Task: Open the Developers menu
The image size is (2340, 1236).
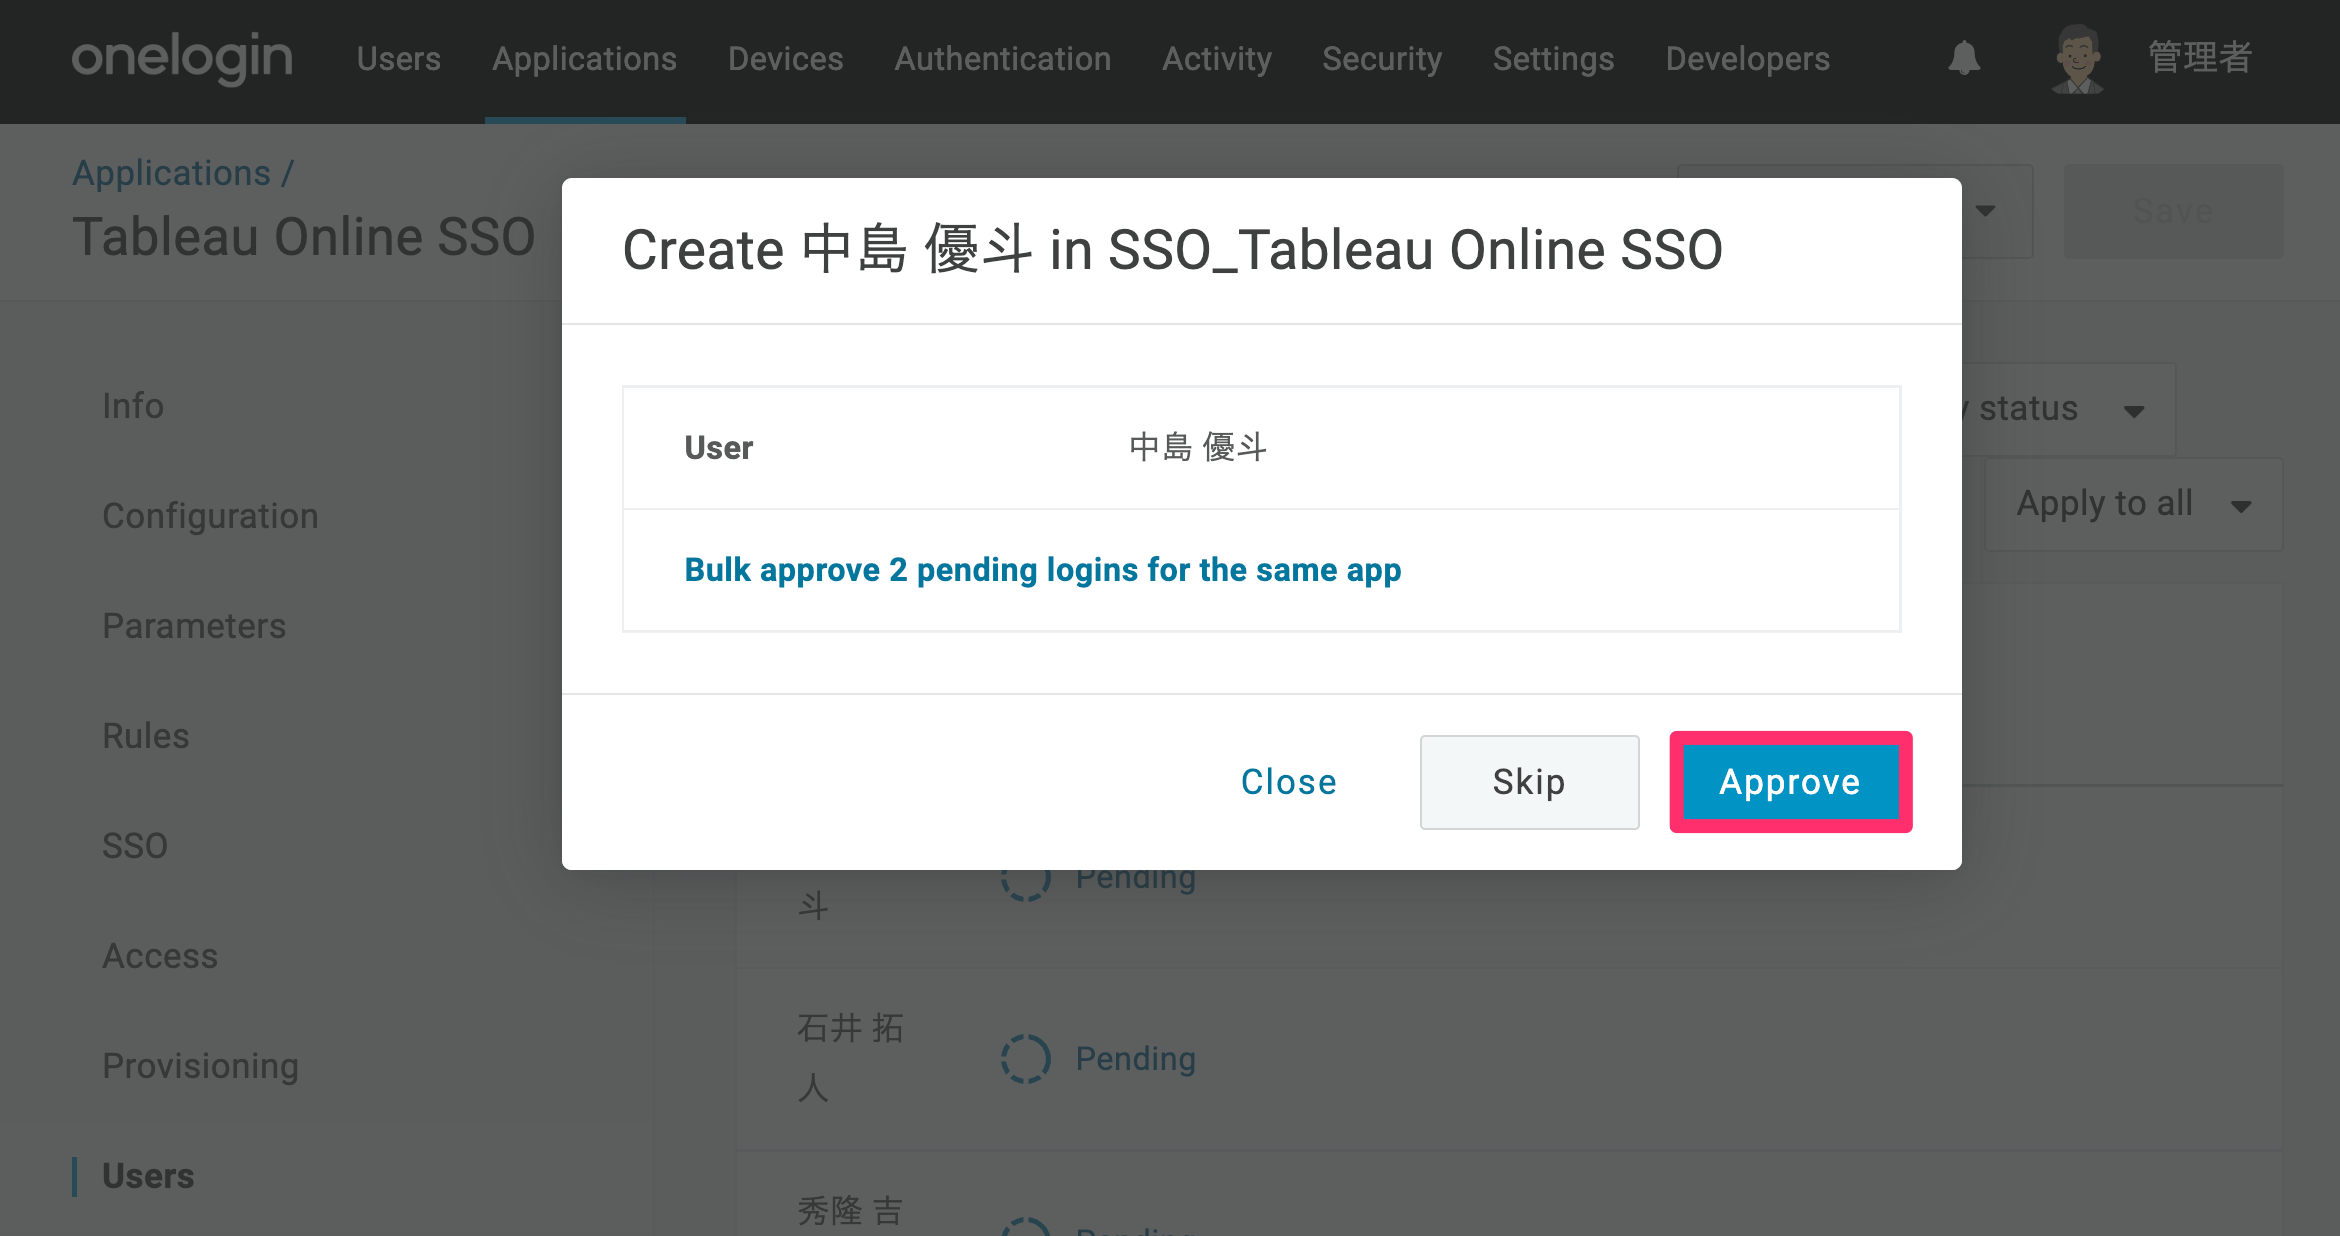Action: 1747,59
